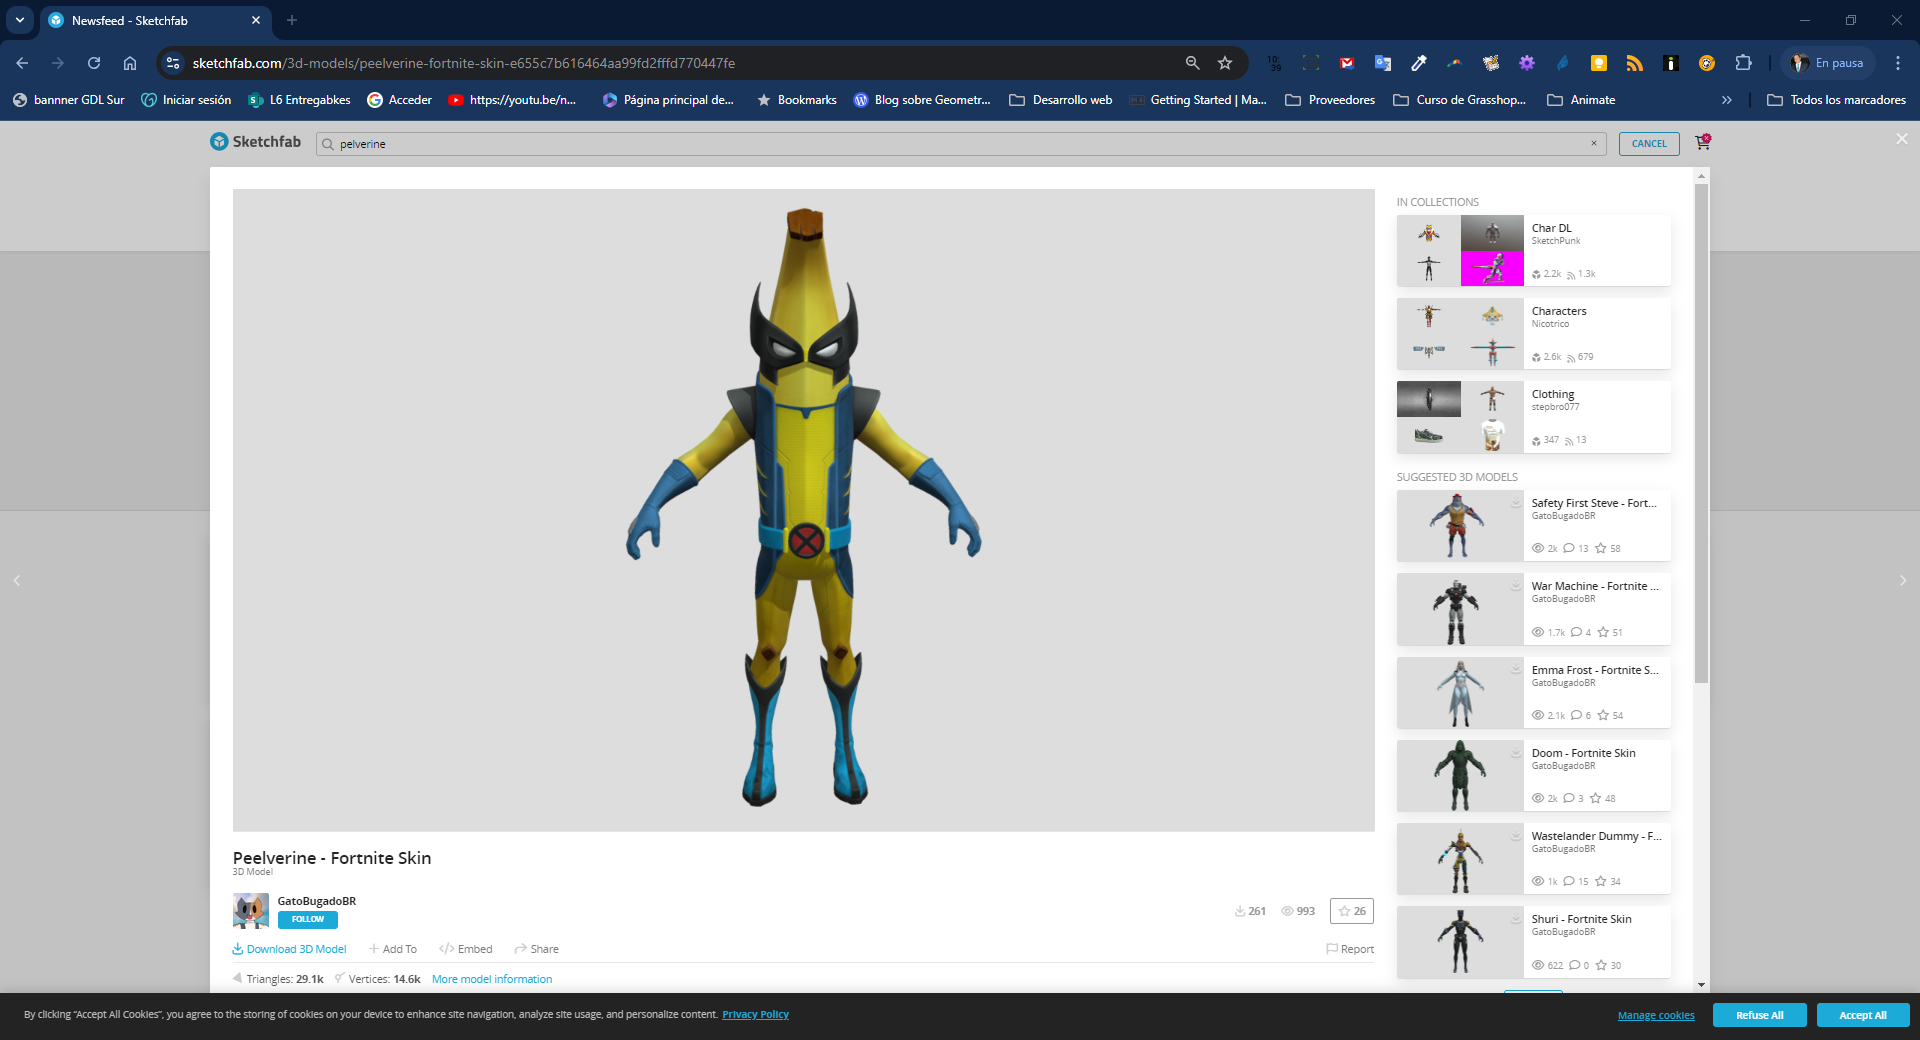Click the Sketchfab logo
The width and height of the screenshot is (1920, 1040).
tap(255, 142)
